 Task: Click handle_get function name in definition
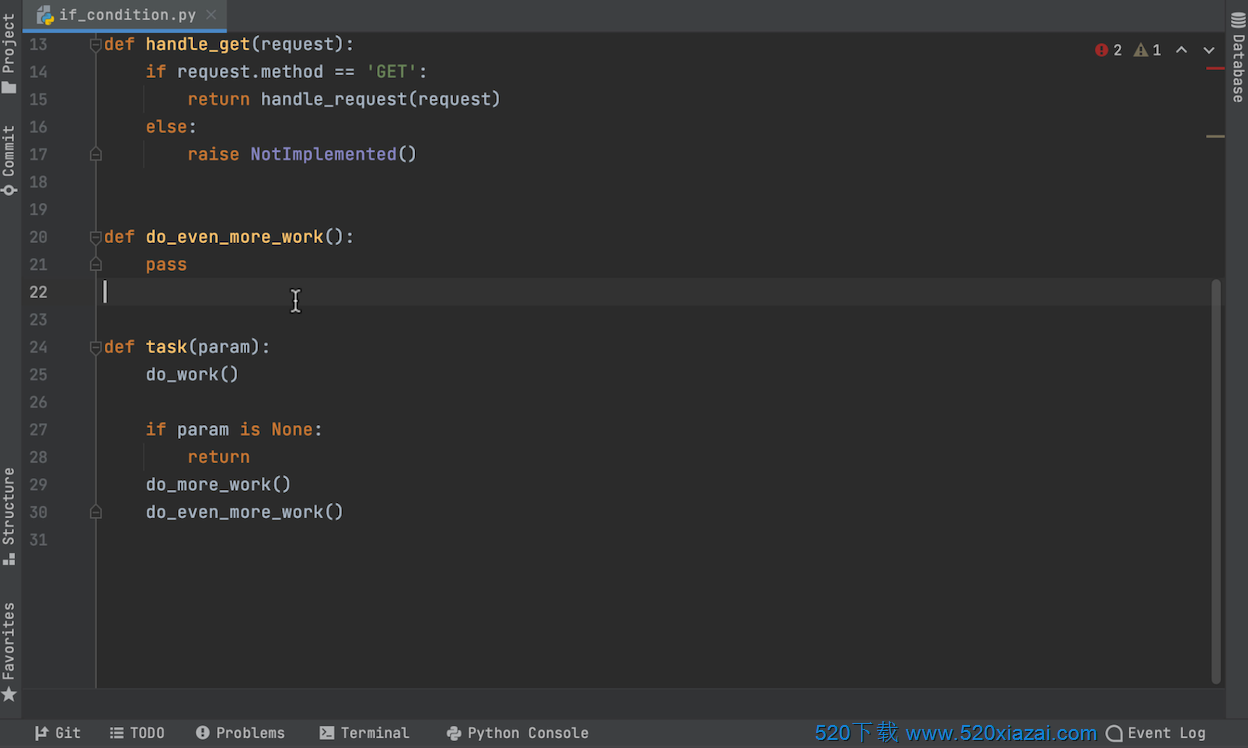click(x=197, y=44)
